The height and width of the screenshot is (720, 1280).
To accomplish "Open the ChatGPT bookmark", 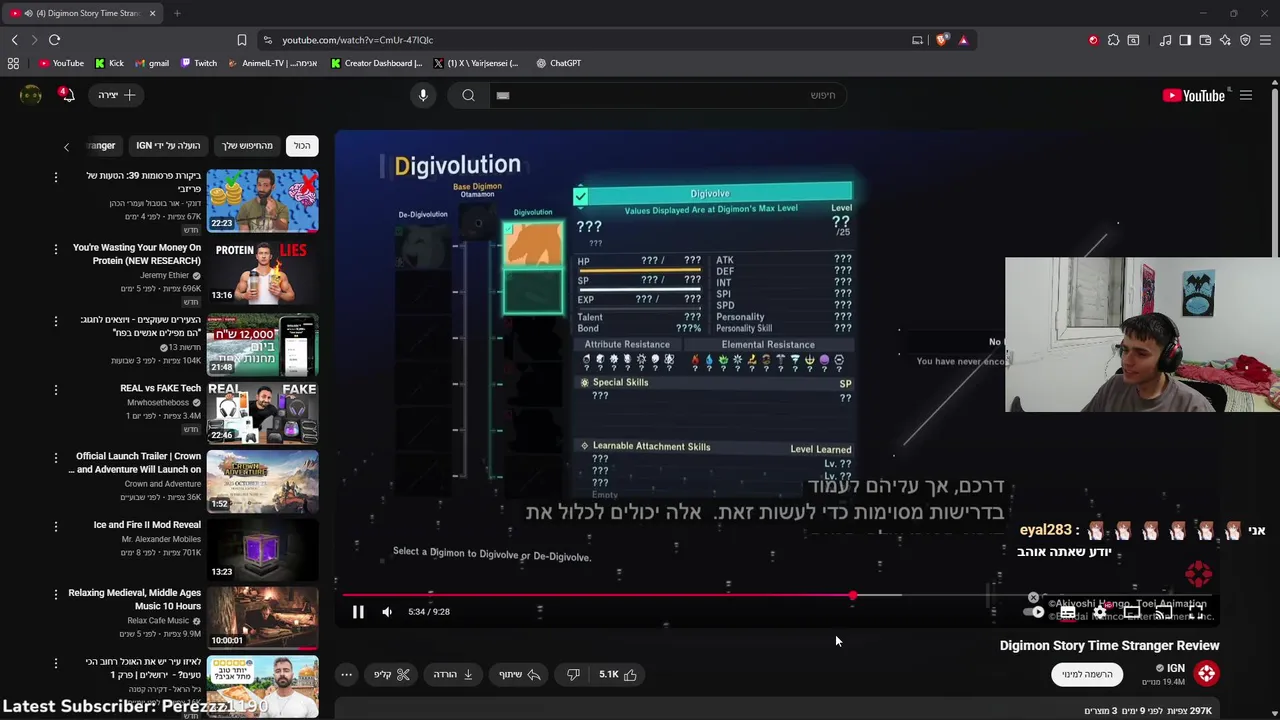I will click(x=558, y=63).
